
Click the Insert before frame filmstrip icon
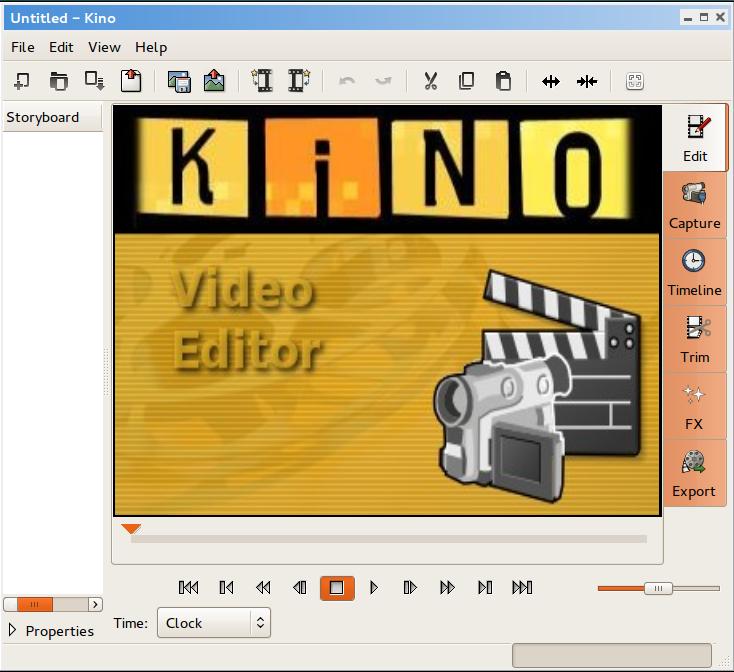[262, 80]
